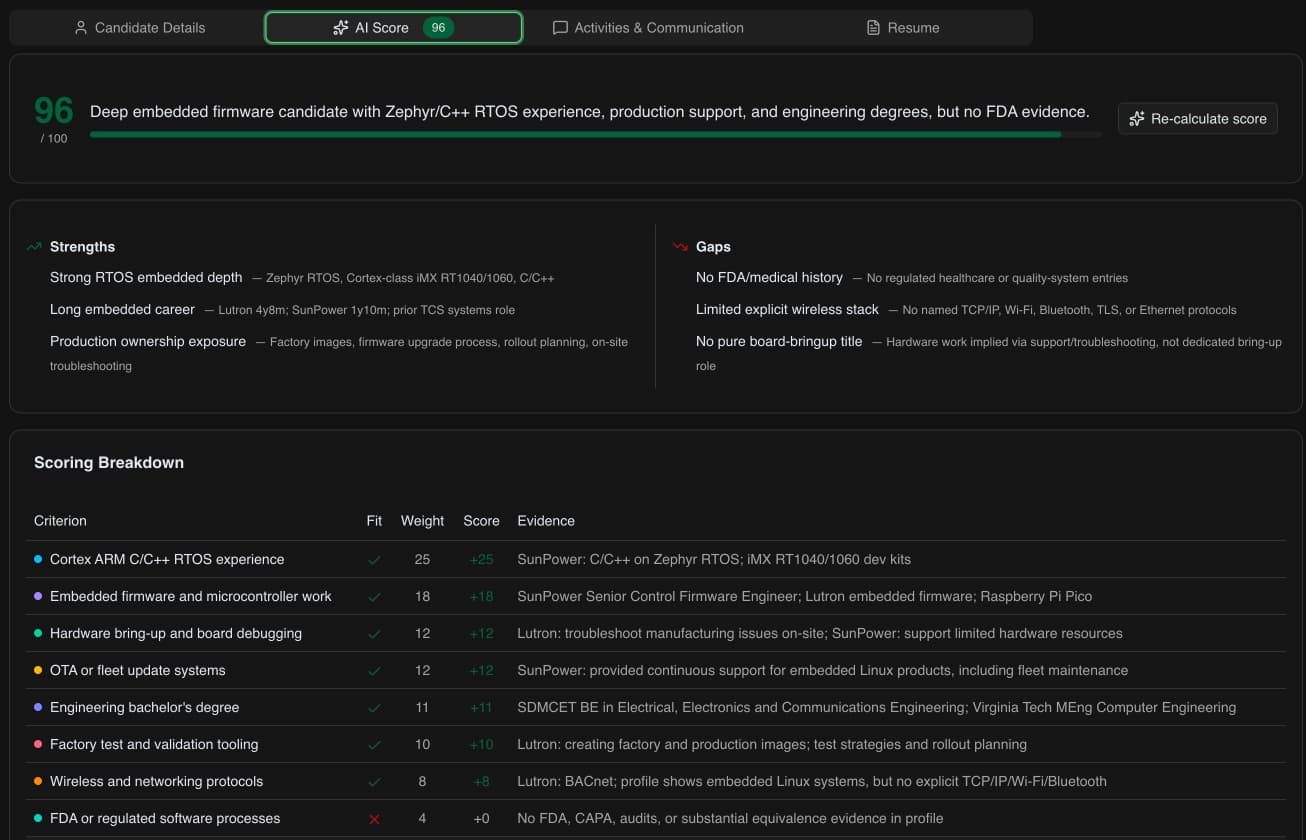Image resolution: width=1306 pixels, height=840 pixels.
Task: Click the Evidence column header
Action: (546, 521)
